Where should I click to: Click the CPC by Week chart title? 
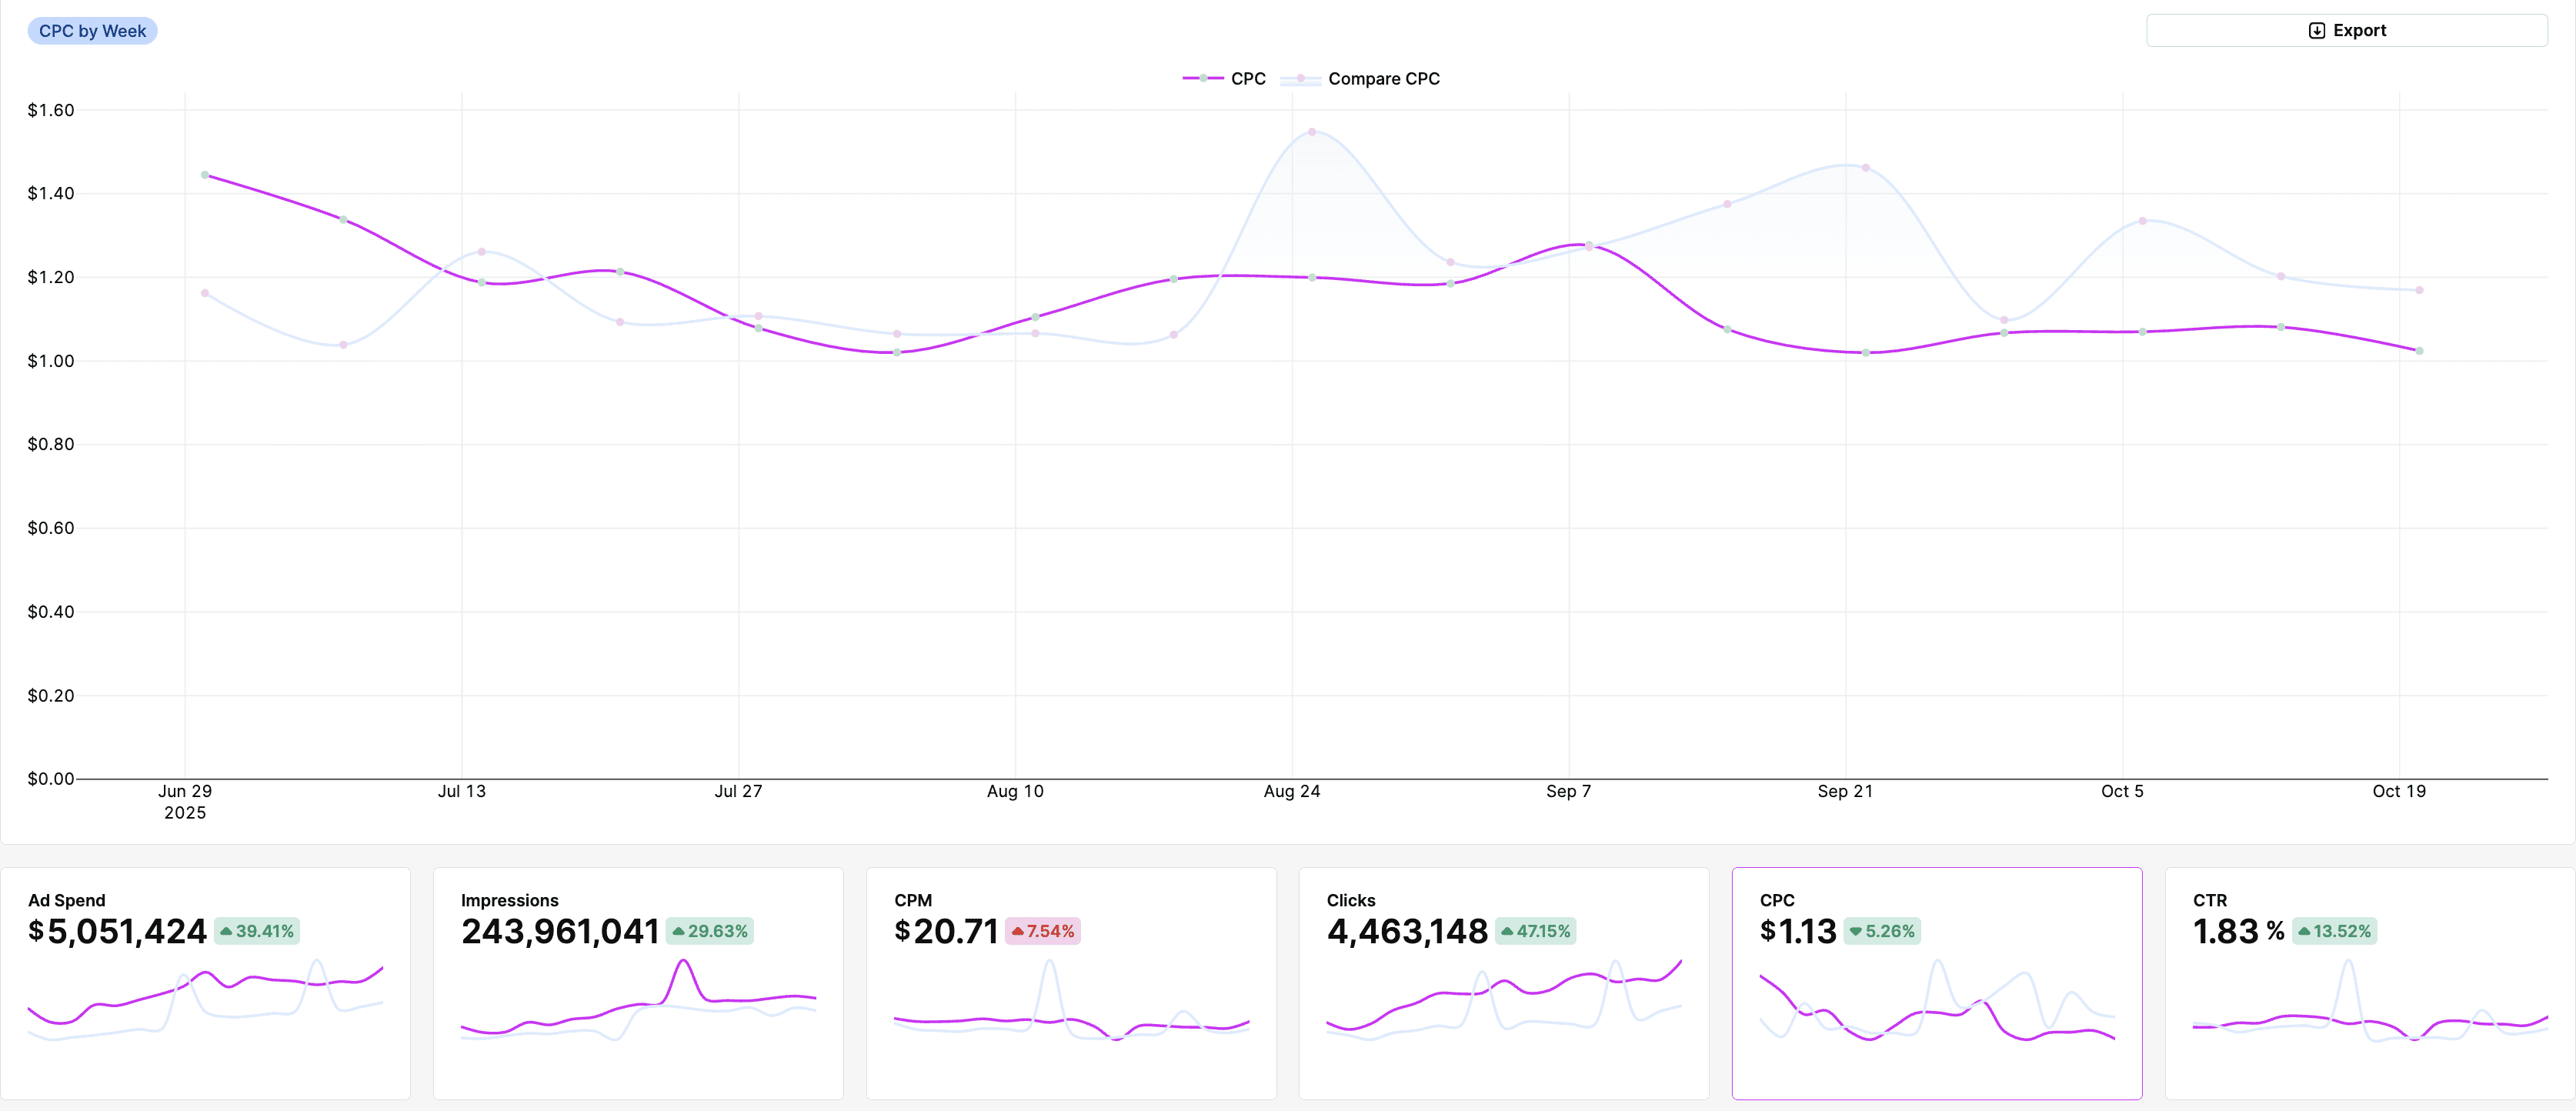tap(92, 31)
